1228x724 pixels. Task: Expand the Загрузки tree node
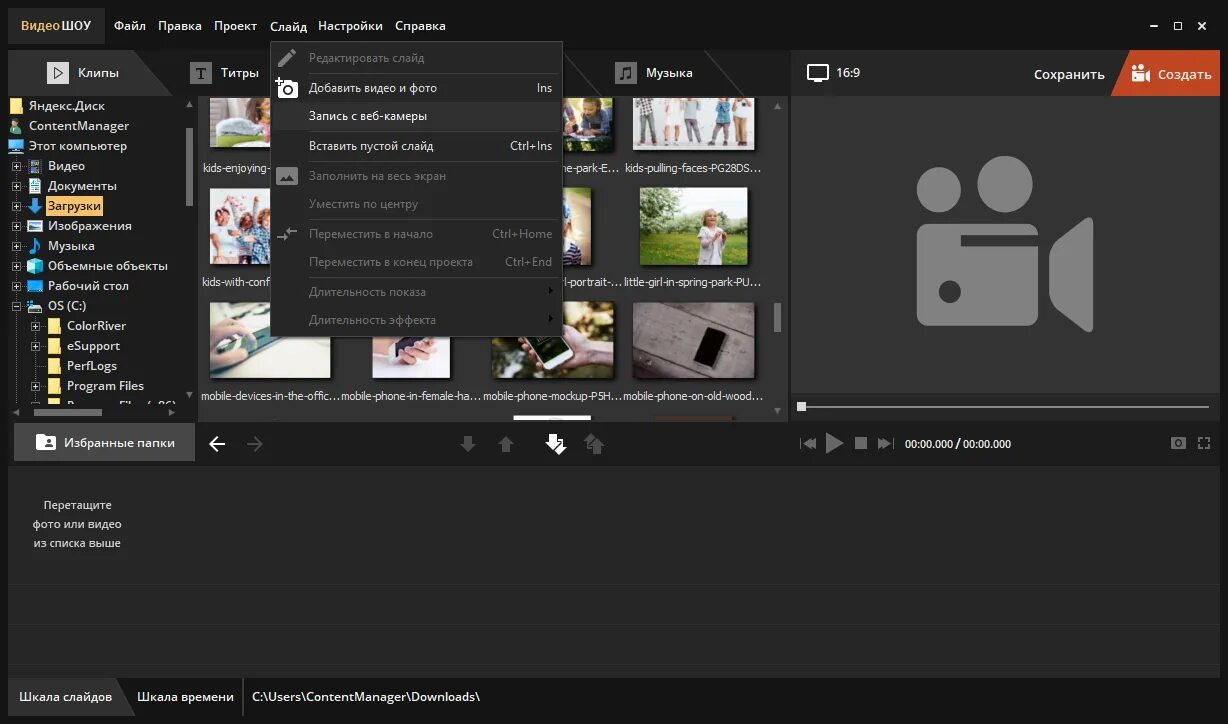[x=17, y=206]
